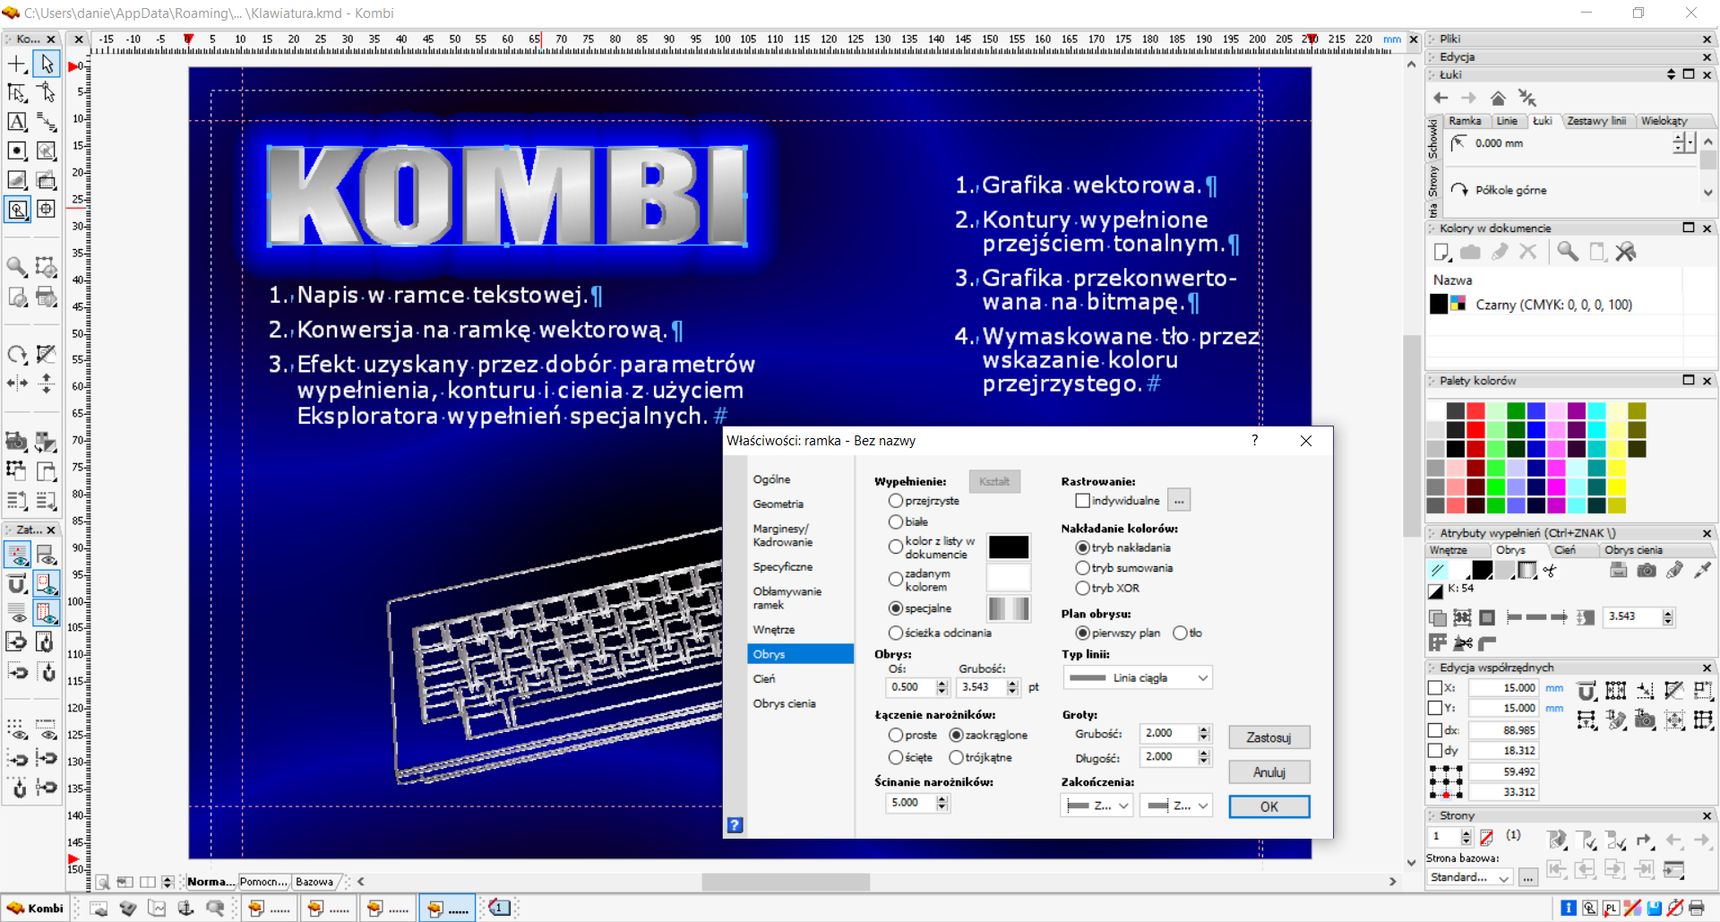Select 'tryb XOR' radio button
This screenshot has height=922, width=1720.
click(x=1082, y=588)
